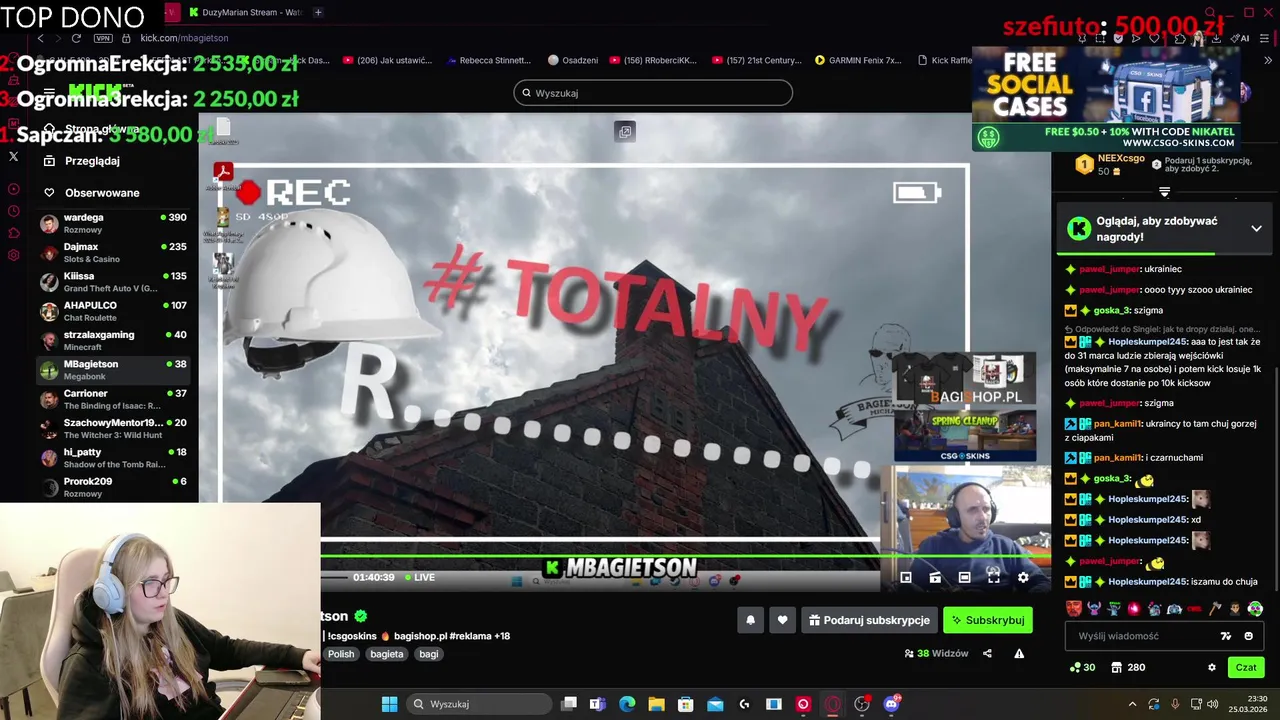The image size is (1280, 720).
Task: Open a new browser tab
Action: [x=318, y=12]
